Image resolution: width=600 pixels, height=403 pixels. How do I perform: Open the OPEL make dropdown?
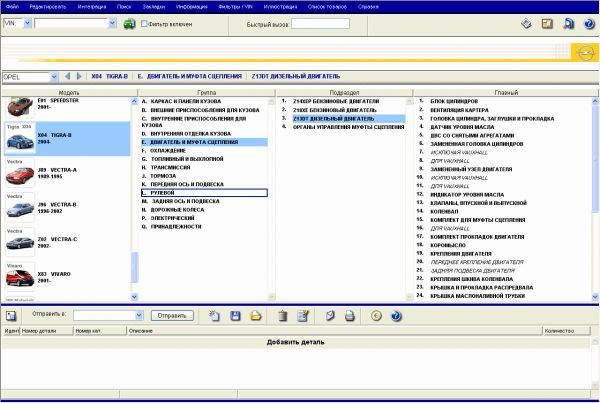(54, 77)
